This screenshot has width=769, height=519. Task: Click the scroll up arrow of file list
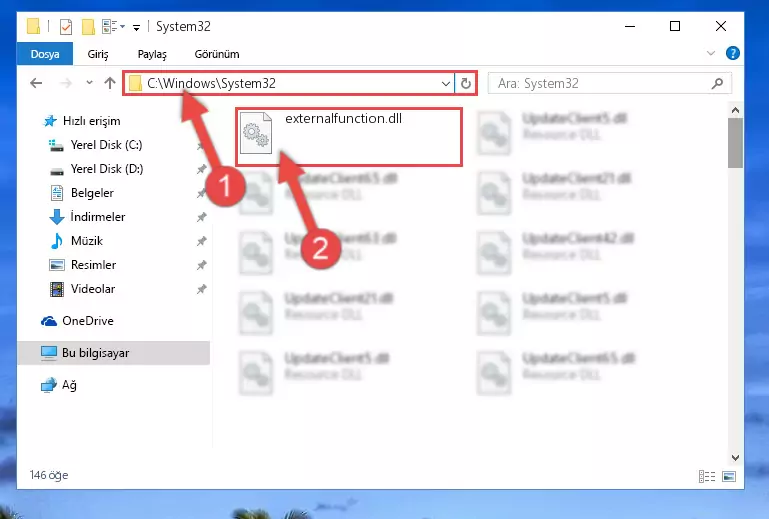[x=735, y=110]
